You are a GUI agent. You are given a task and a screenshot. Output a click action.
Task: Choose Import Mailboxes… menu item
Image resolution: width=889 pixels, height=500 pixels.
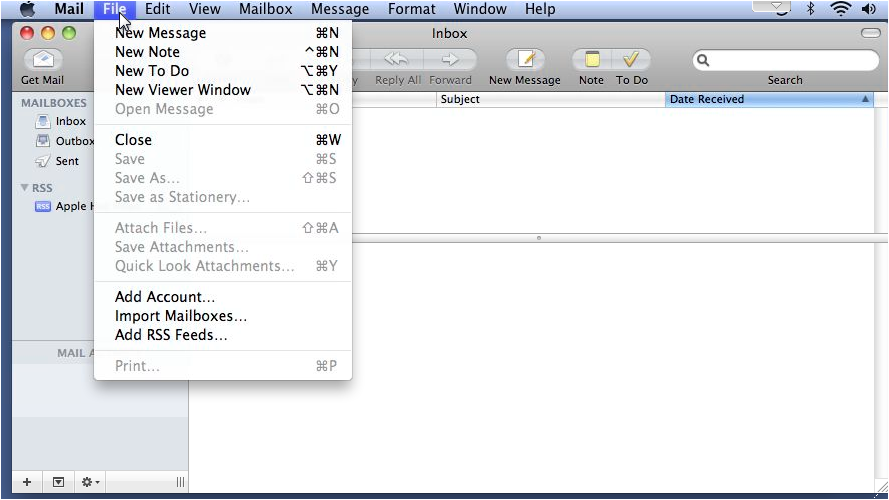tap(223, 316)
